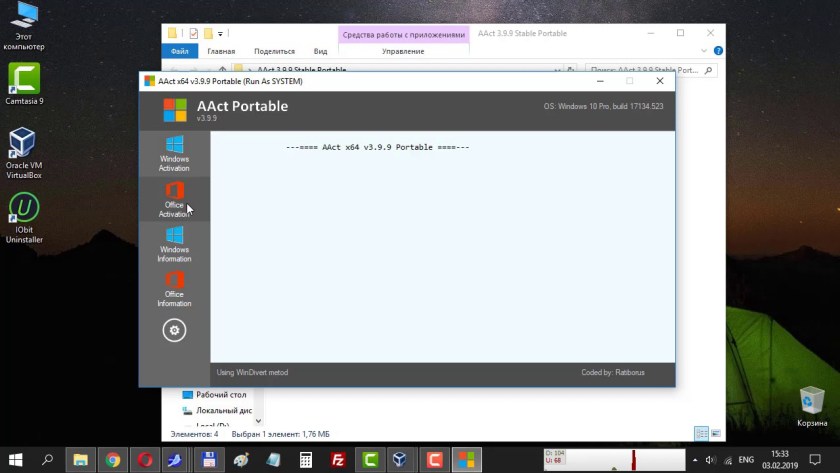Open Explorer help question mark icon
840x473 pixels.
(718, 50)
